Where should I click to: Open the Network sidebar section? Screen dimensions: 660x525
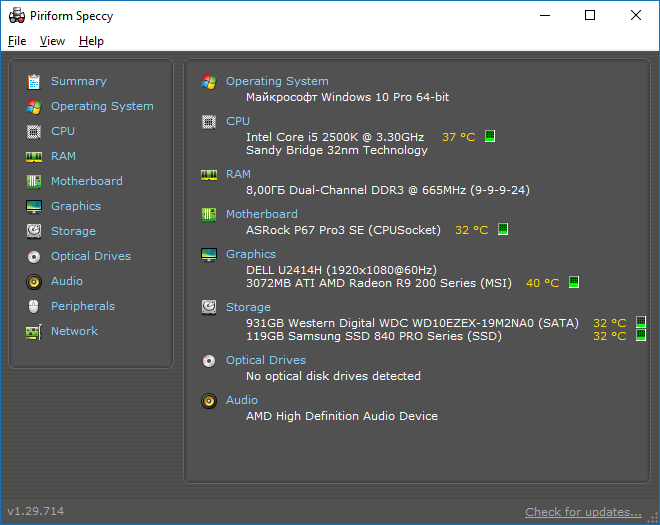coord(75,331)
